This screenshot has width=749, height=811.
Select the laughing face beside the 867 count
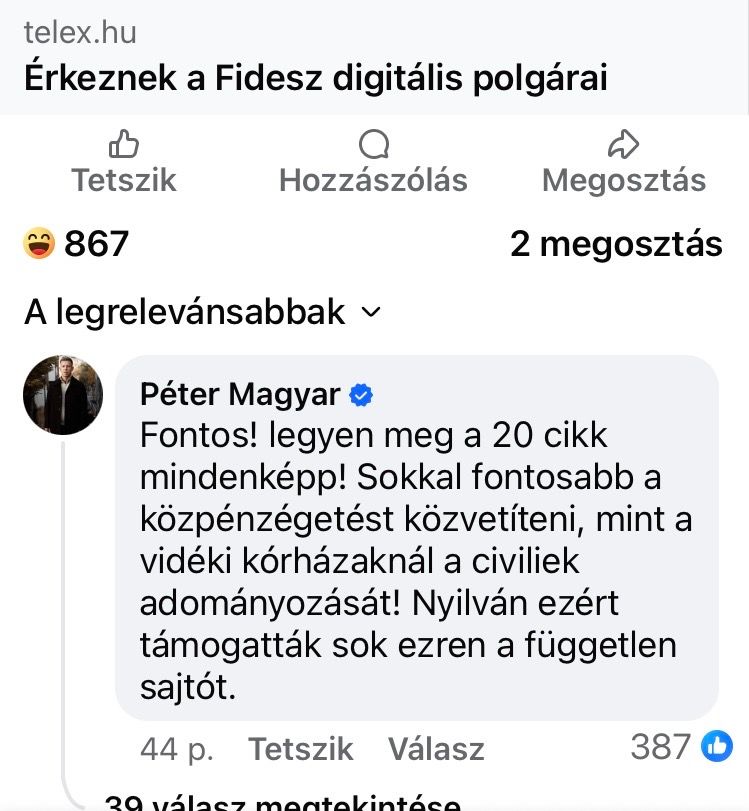37,242
